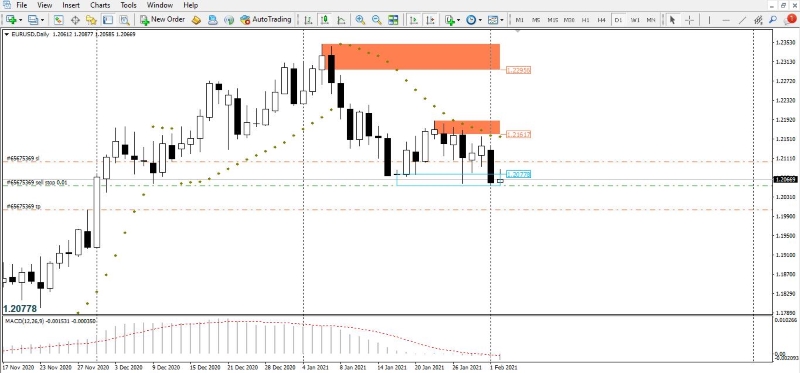Viewport: 800px width, 373px height.
Task: Toggle the AutoTrading button
Action: point(265,20)
